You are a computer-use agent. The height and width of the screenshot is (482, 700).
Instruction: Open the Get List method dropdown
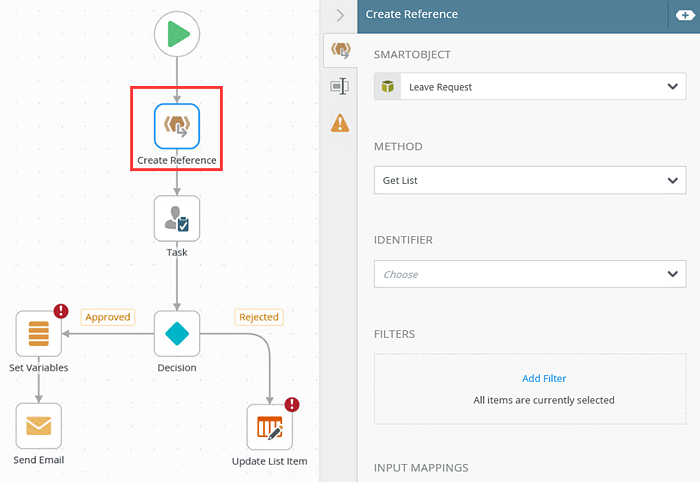[x=530, y=180]
